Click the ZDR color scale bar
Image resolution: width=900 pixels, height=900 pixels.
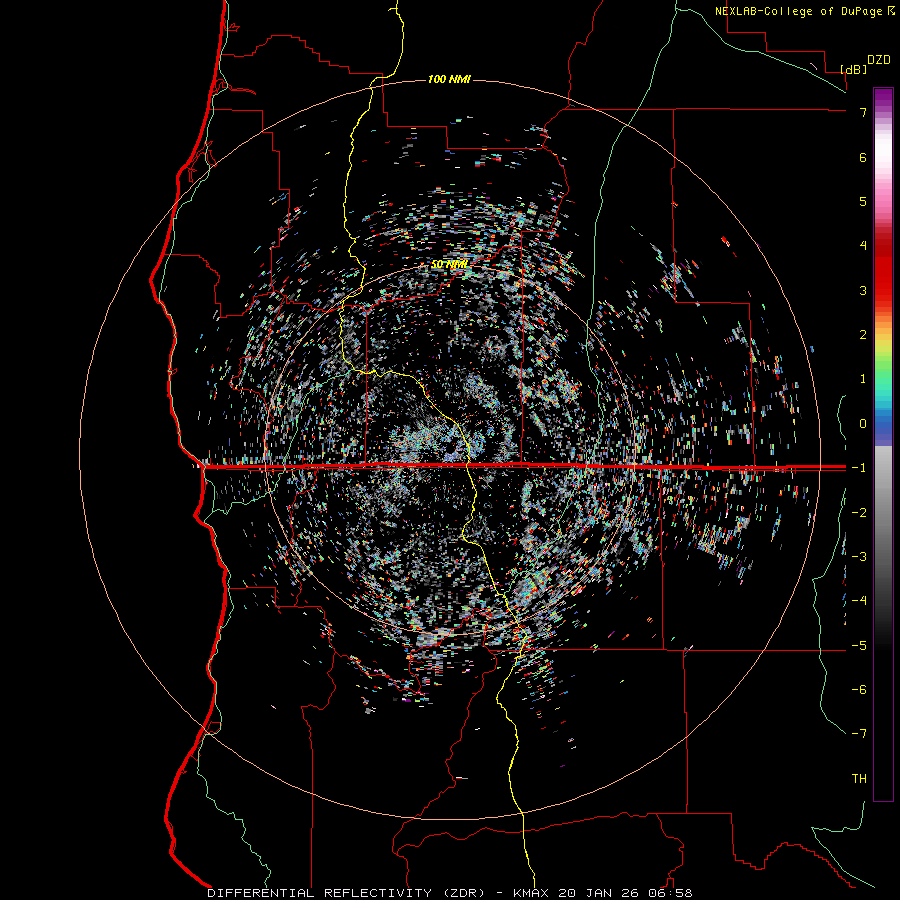pos(883,444)
